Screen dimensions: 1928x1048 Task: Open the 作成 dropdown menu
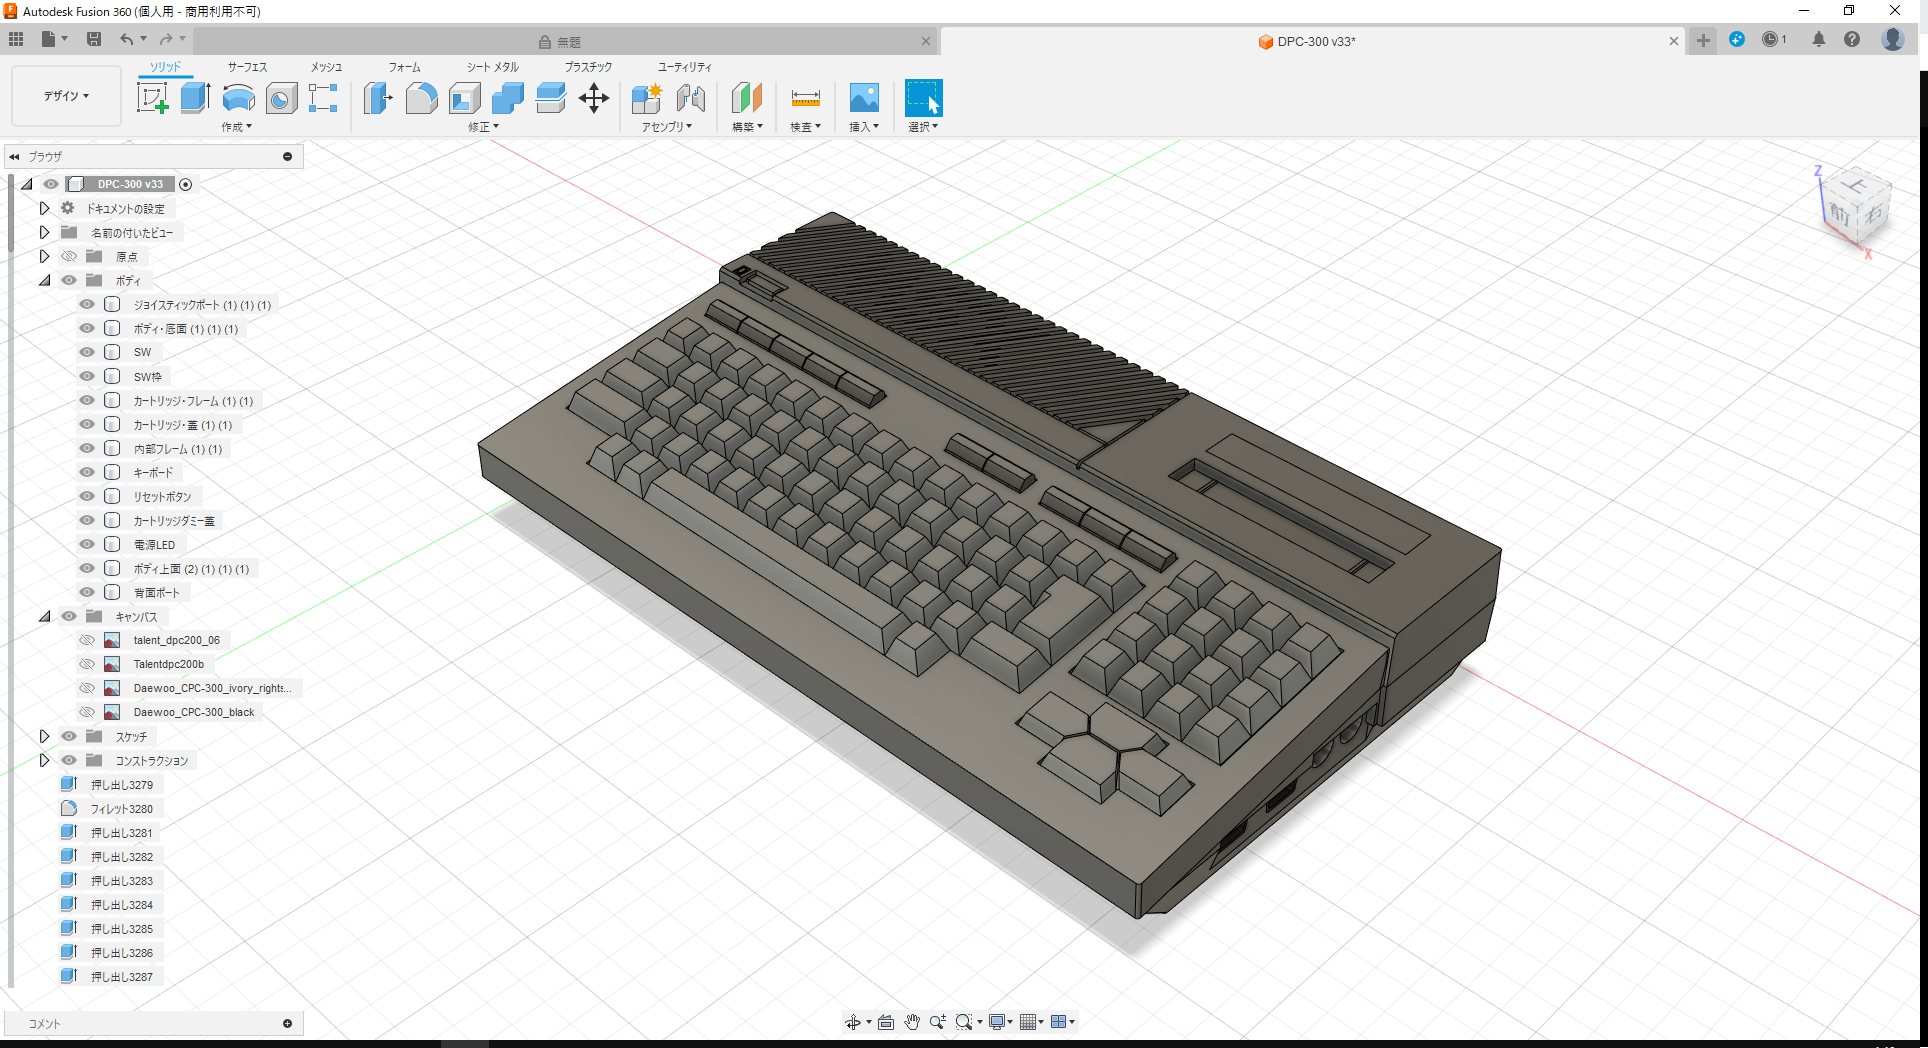point(237,127)
